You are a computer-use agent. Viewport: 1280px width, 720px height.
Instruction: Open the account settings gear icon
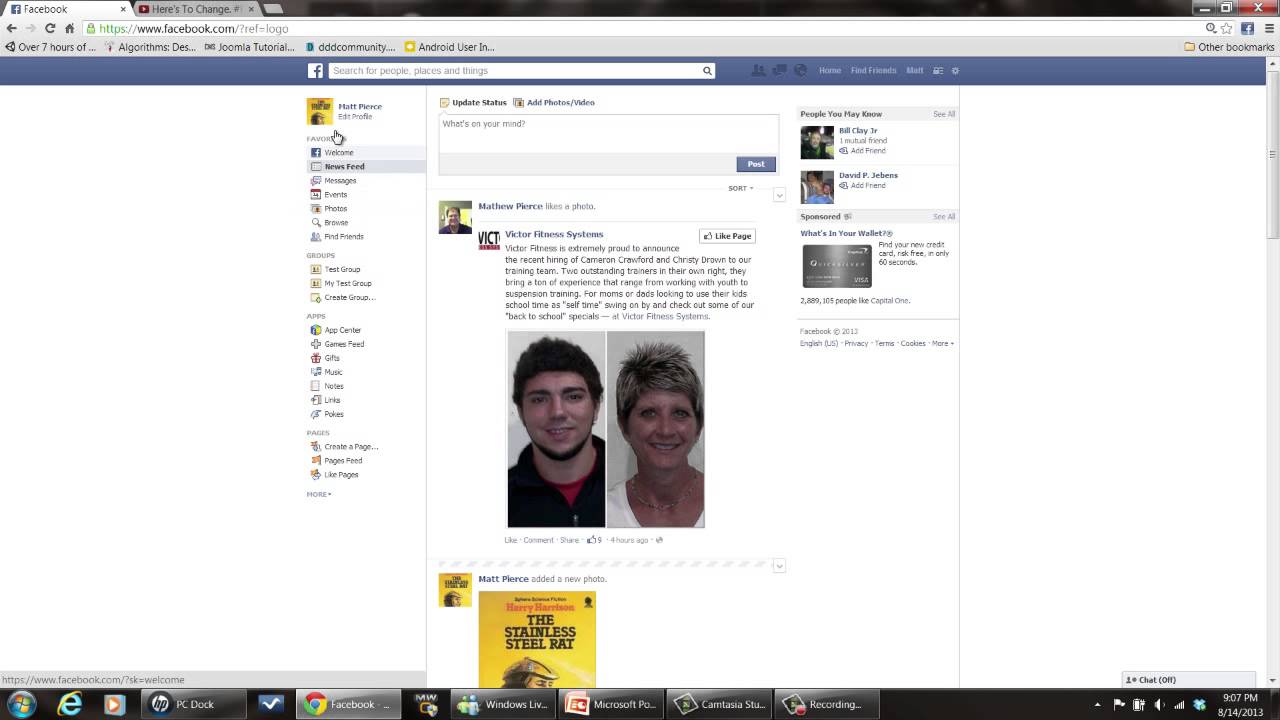coord(955,71)
